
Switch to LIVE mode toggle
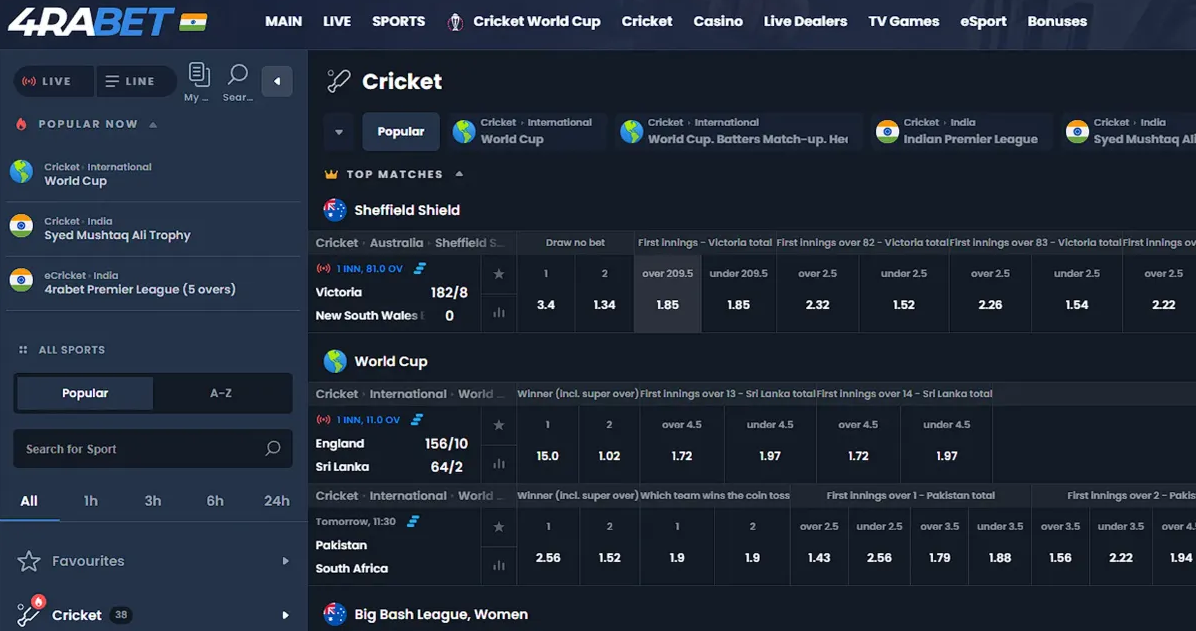point(54,81)
